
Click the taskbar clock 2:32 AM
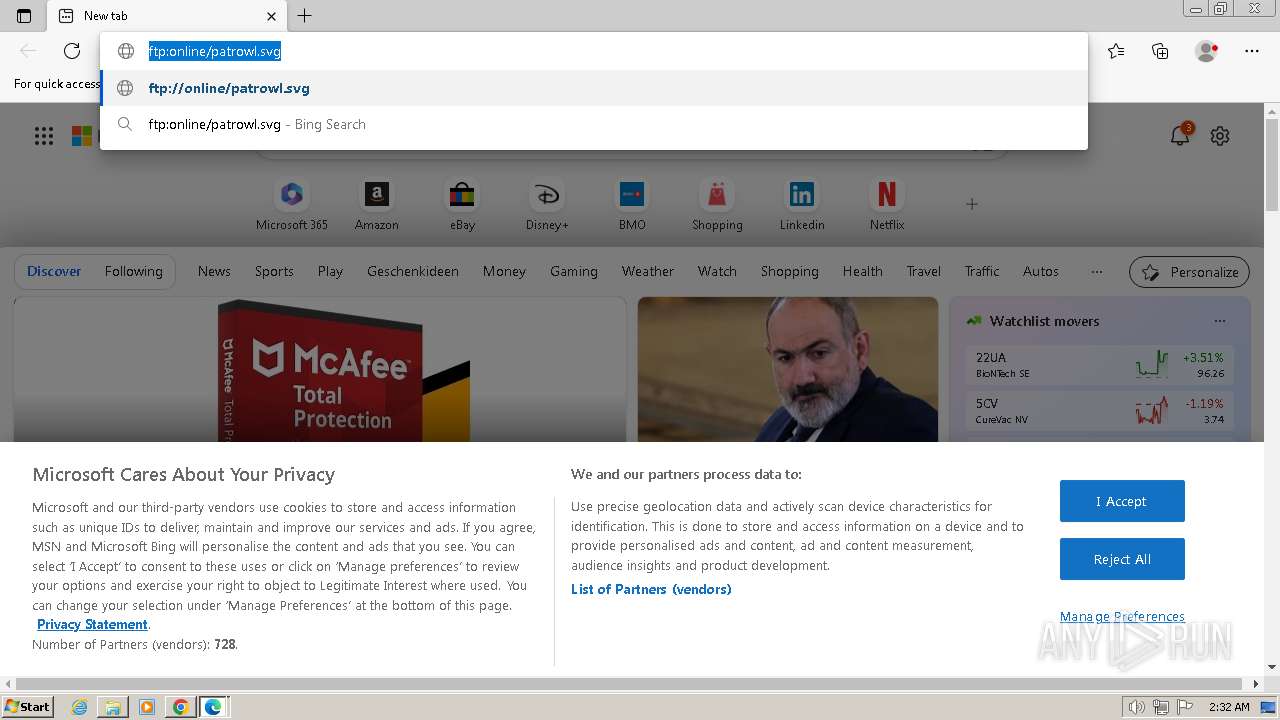(1229, 707)
